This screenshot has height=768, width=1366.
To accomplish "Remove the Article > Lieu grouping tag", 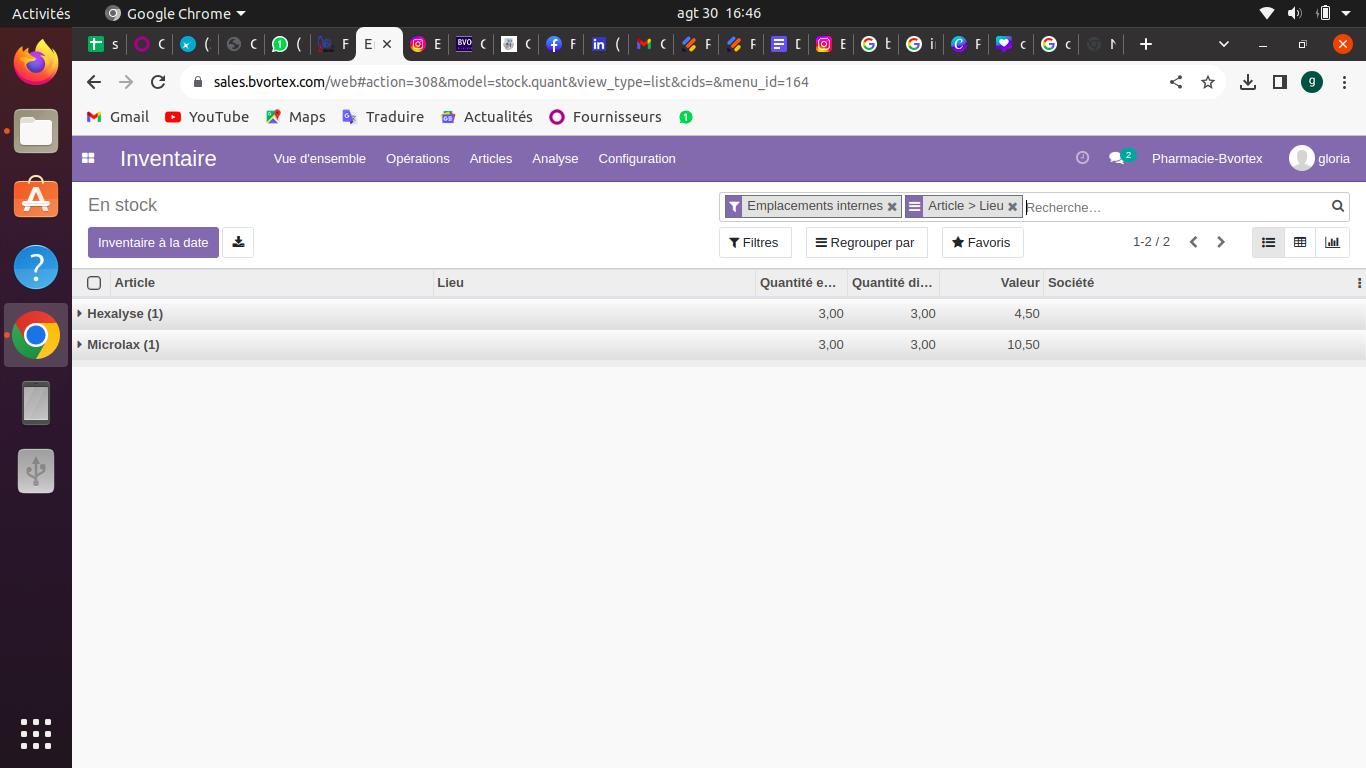I will click(1012, 207).
